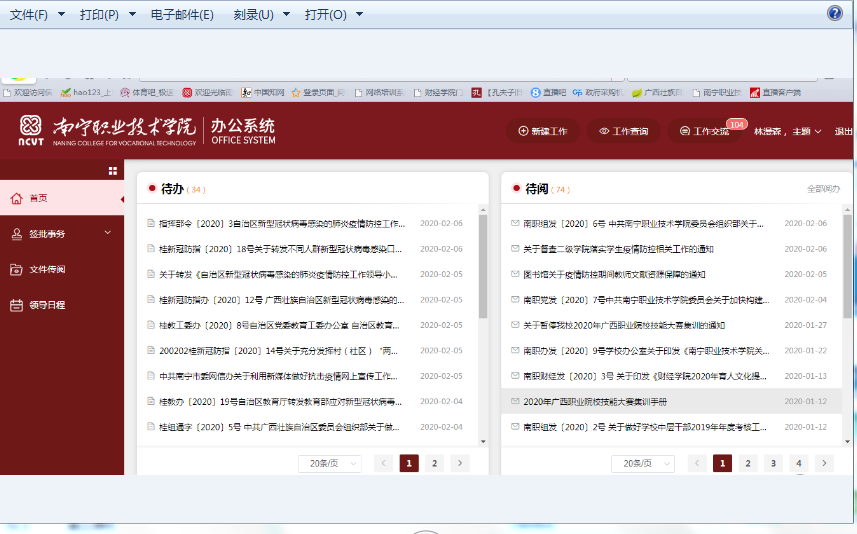Expand the 签批事务 sidebar submenu

[x=60, y=233]
